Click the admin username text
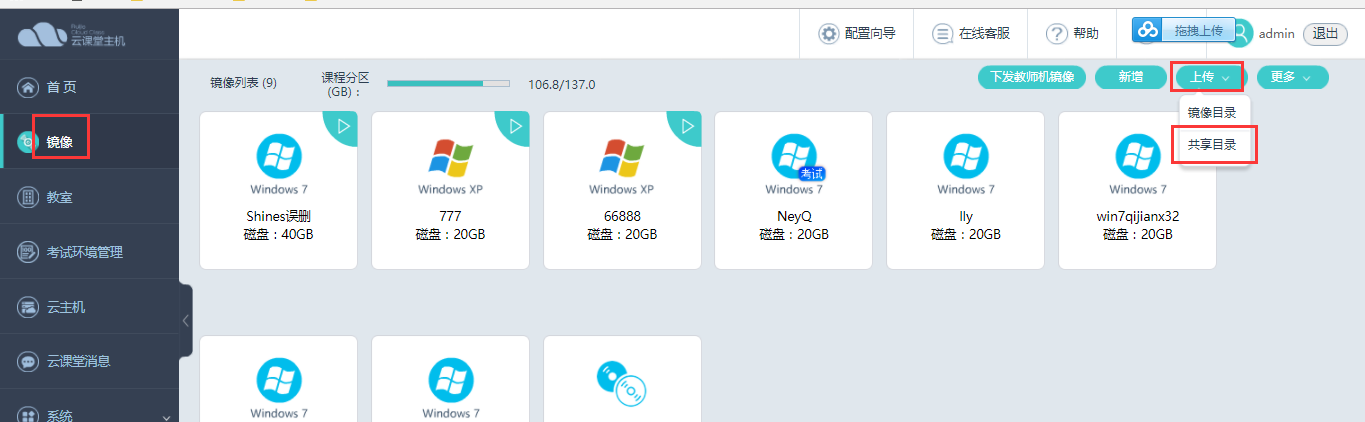 tap(1277, 34)
